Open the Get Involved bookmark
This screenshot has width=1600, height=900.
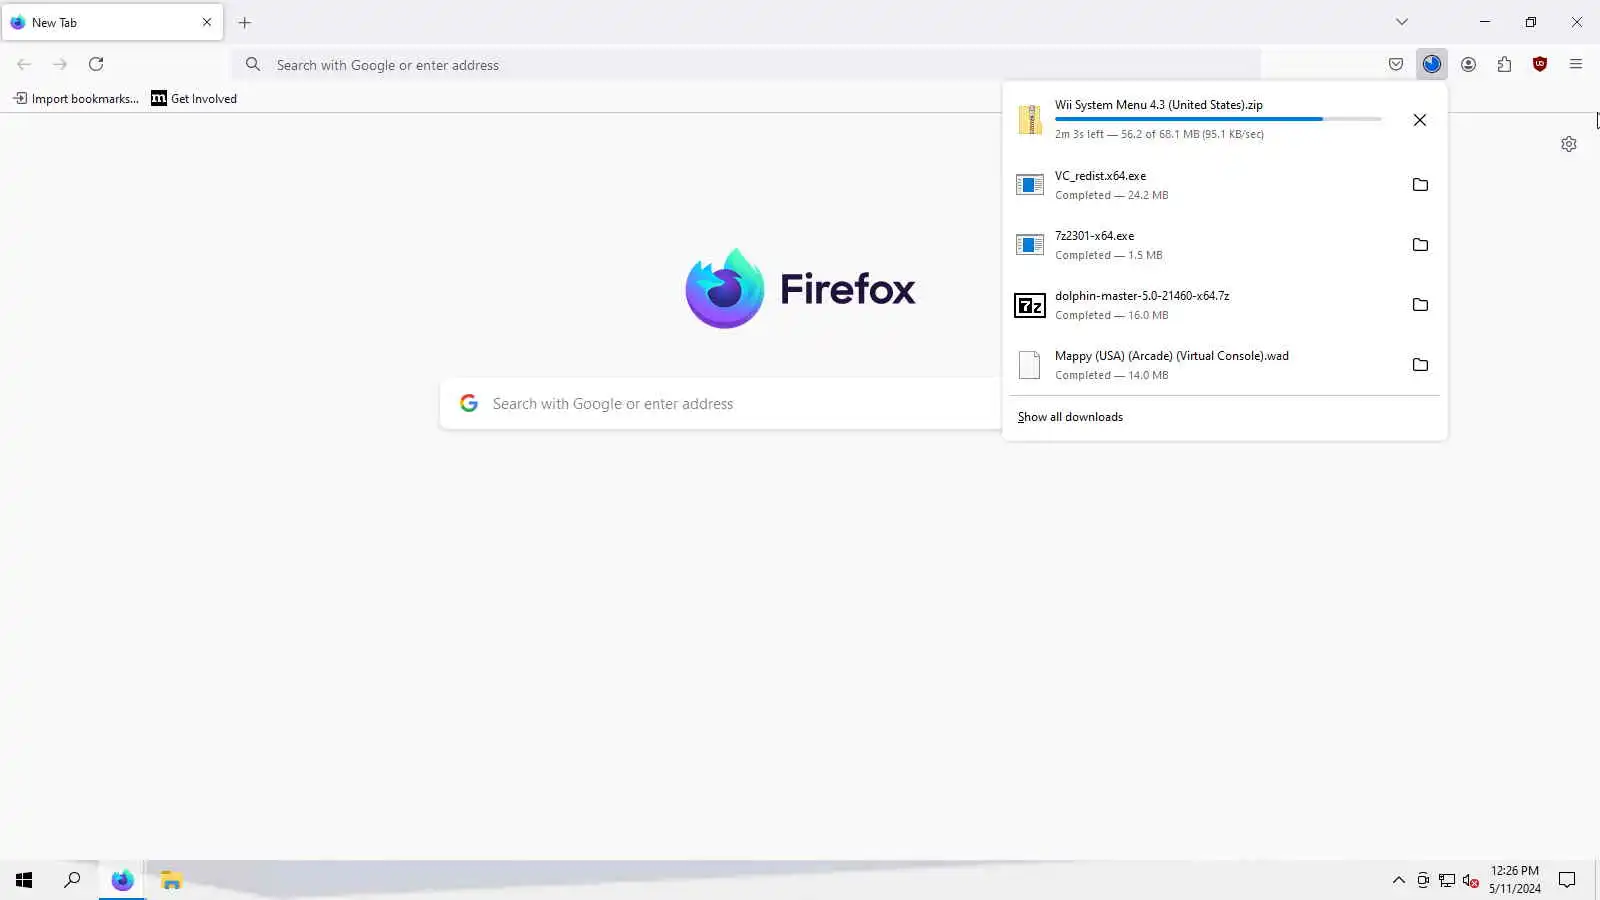click(194, 98)
